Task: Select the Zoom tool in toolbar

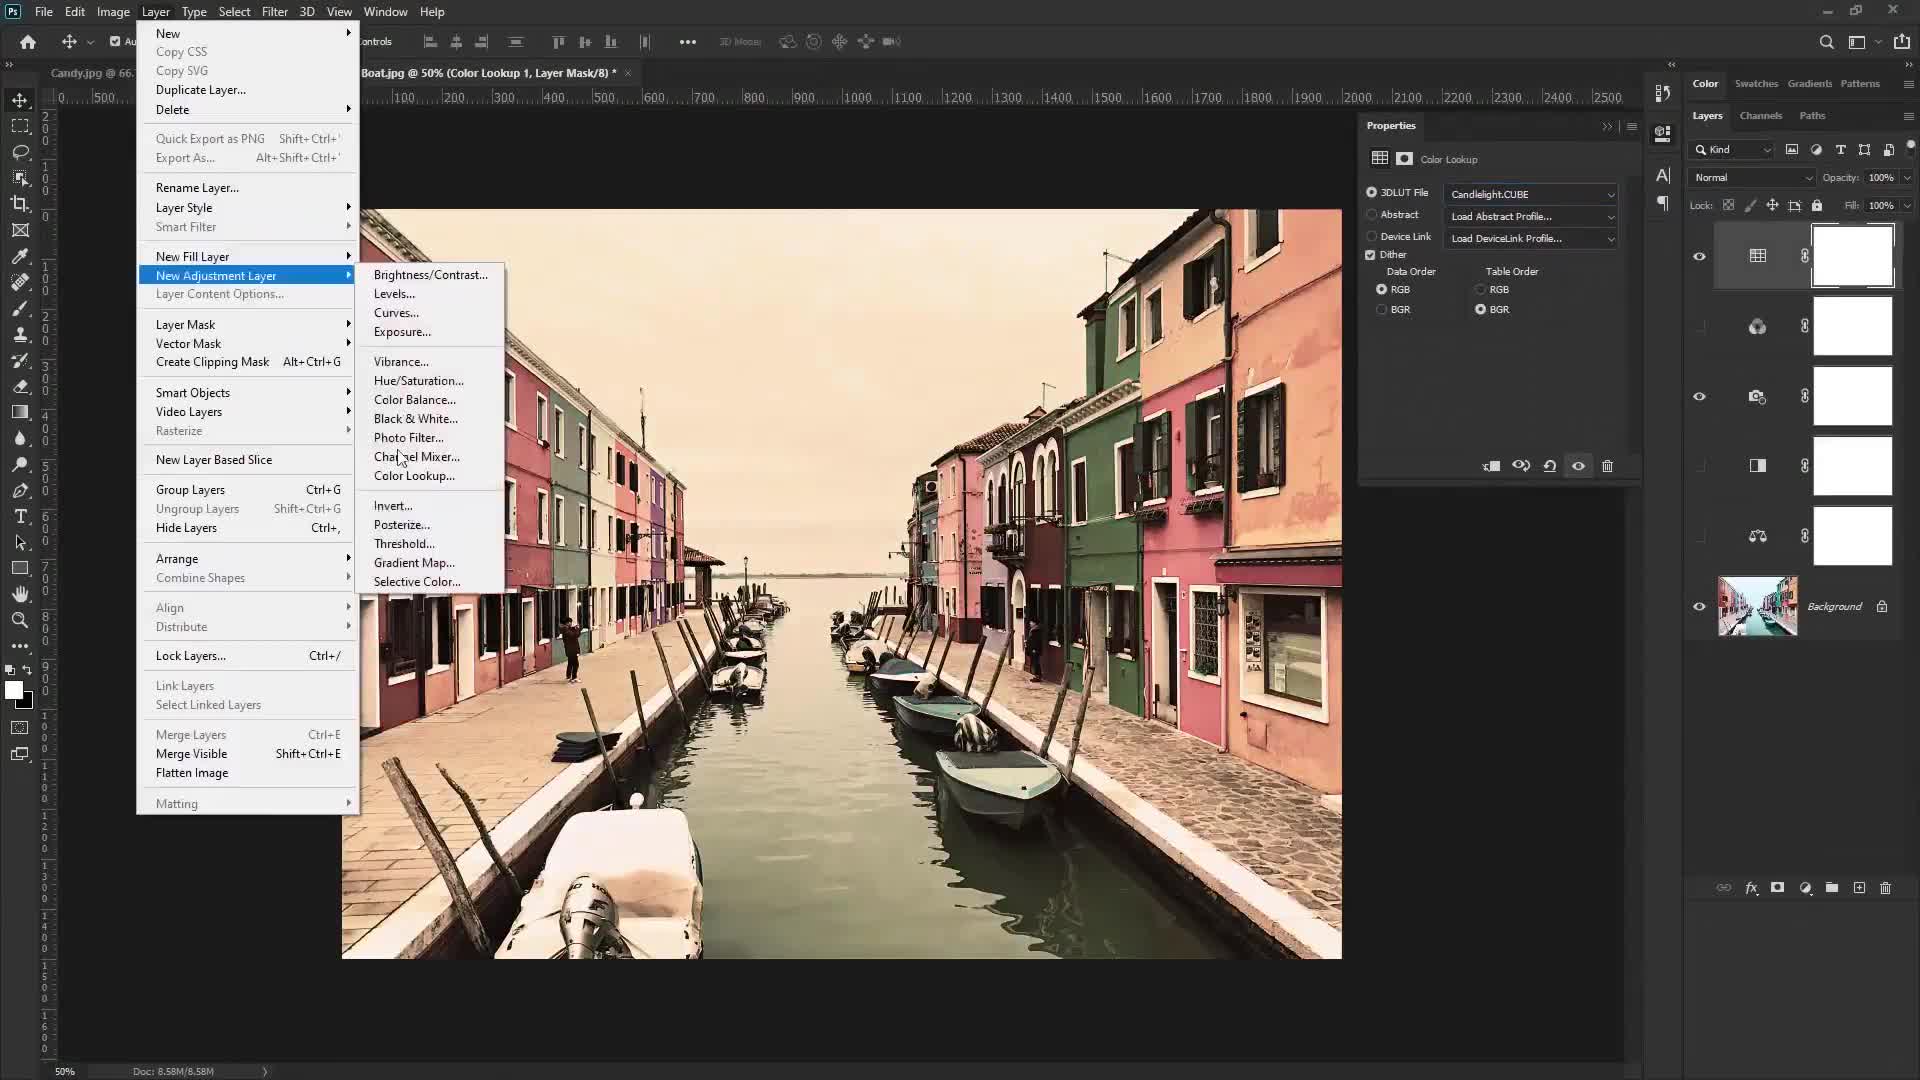Action: pos(20,620)
